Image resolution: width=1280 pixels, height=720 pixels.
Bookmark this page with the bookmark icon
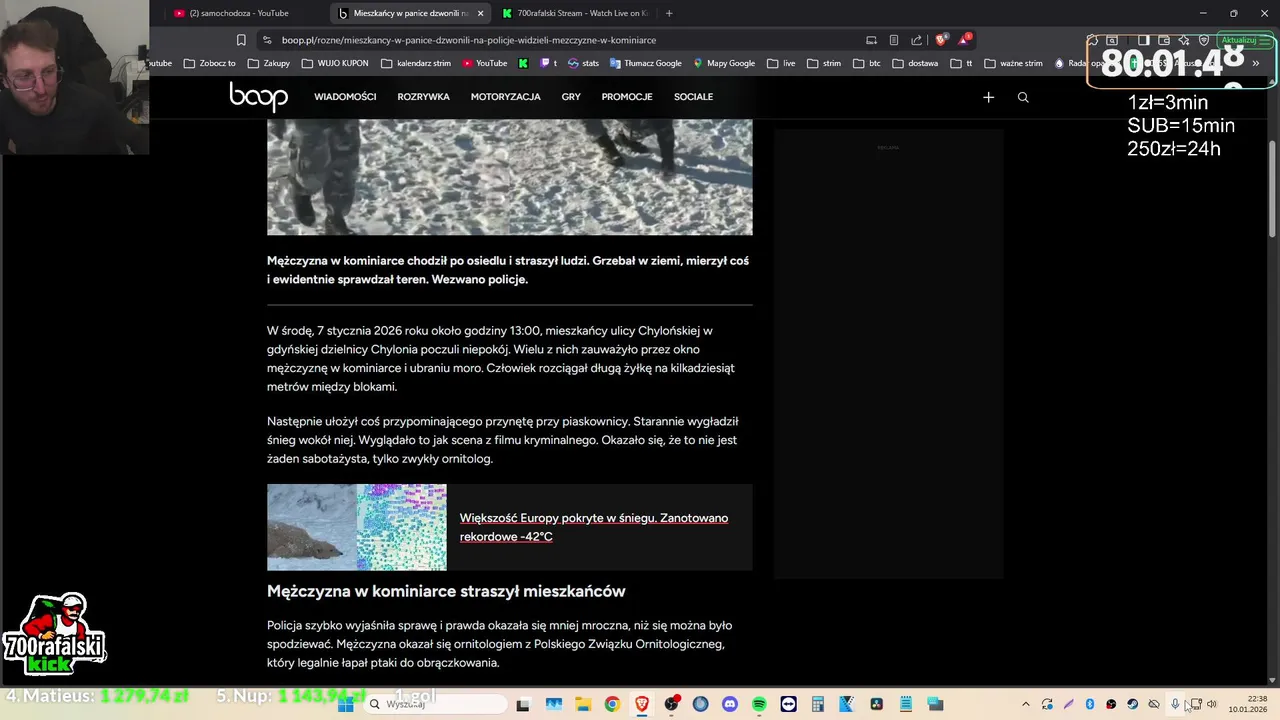coord(241,40)
